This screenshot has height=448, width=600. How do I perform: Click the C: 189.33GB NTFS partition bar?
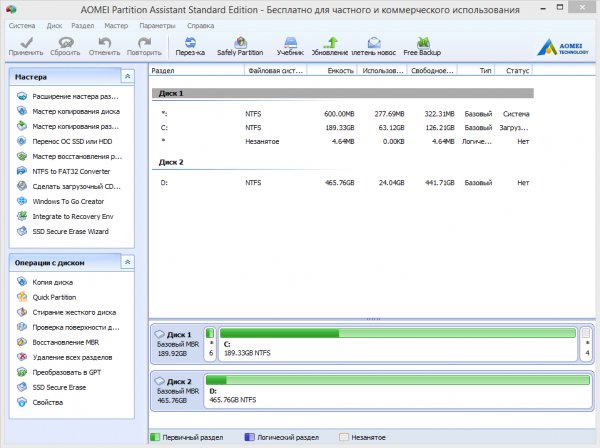(x=398, y=344)
